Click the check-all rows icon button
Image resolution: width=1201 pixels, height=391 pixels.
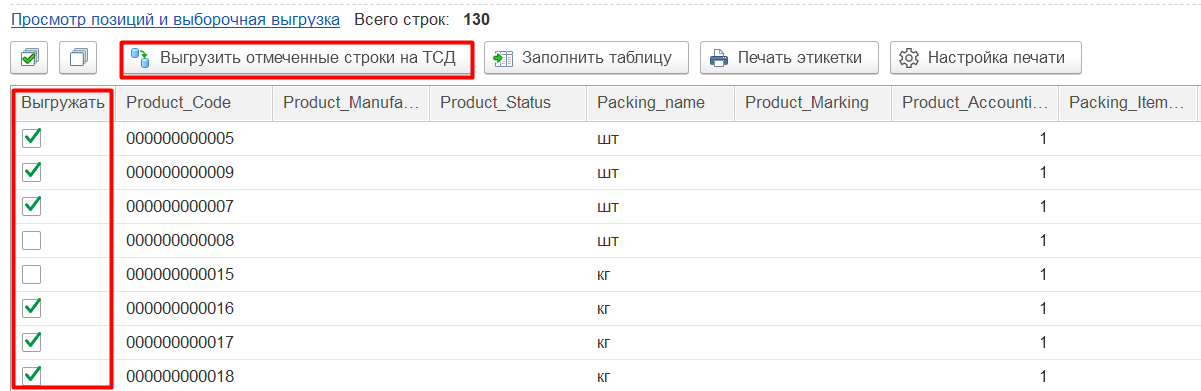[30, 58]
